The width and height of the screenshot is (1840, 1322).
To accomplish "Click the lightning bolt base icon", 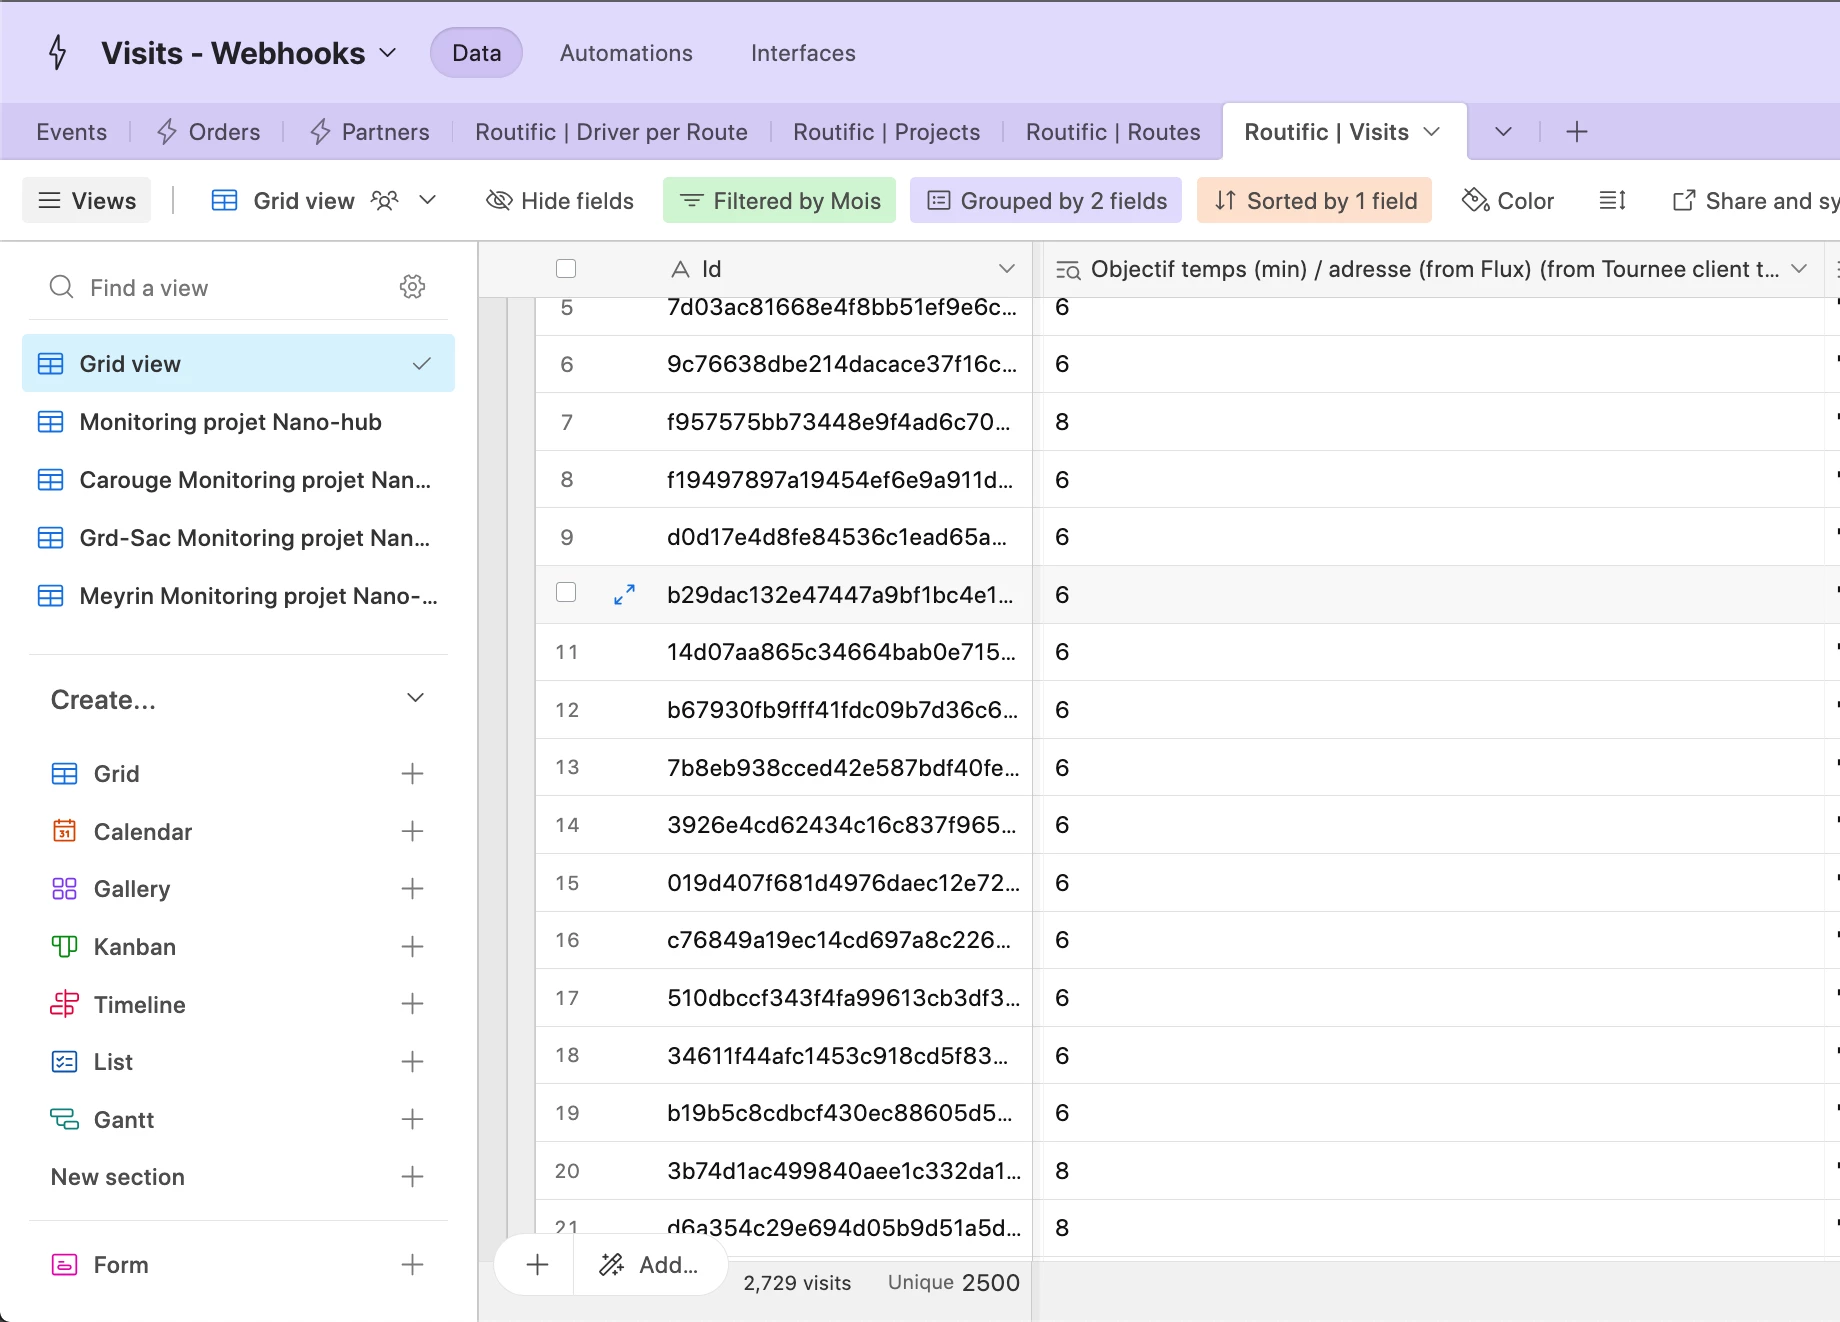I will tap(58, 53).
